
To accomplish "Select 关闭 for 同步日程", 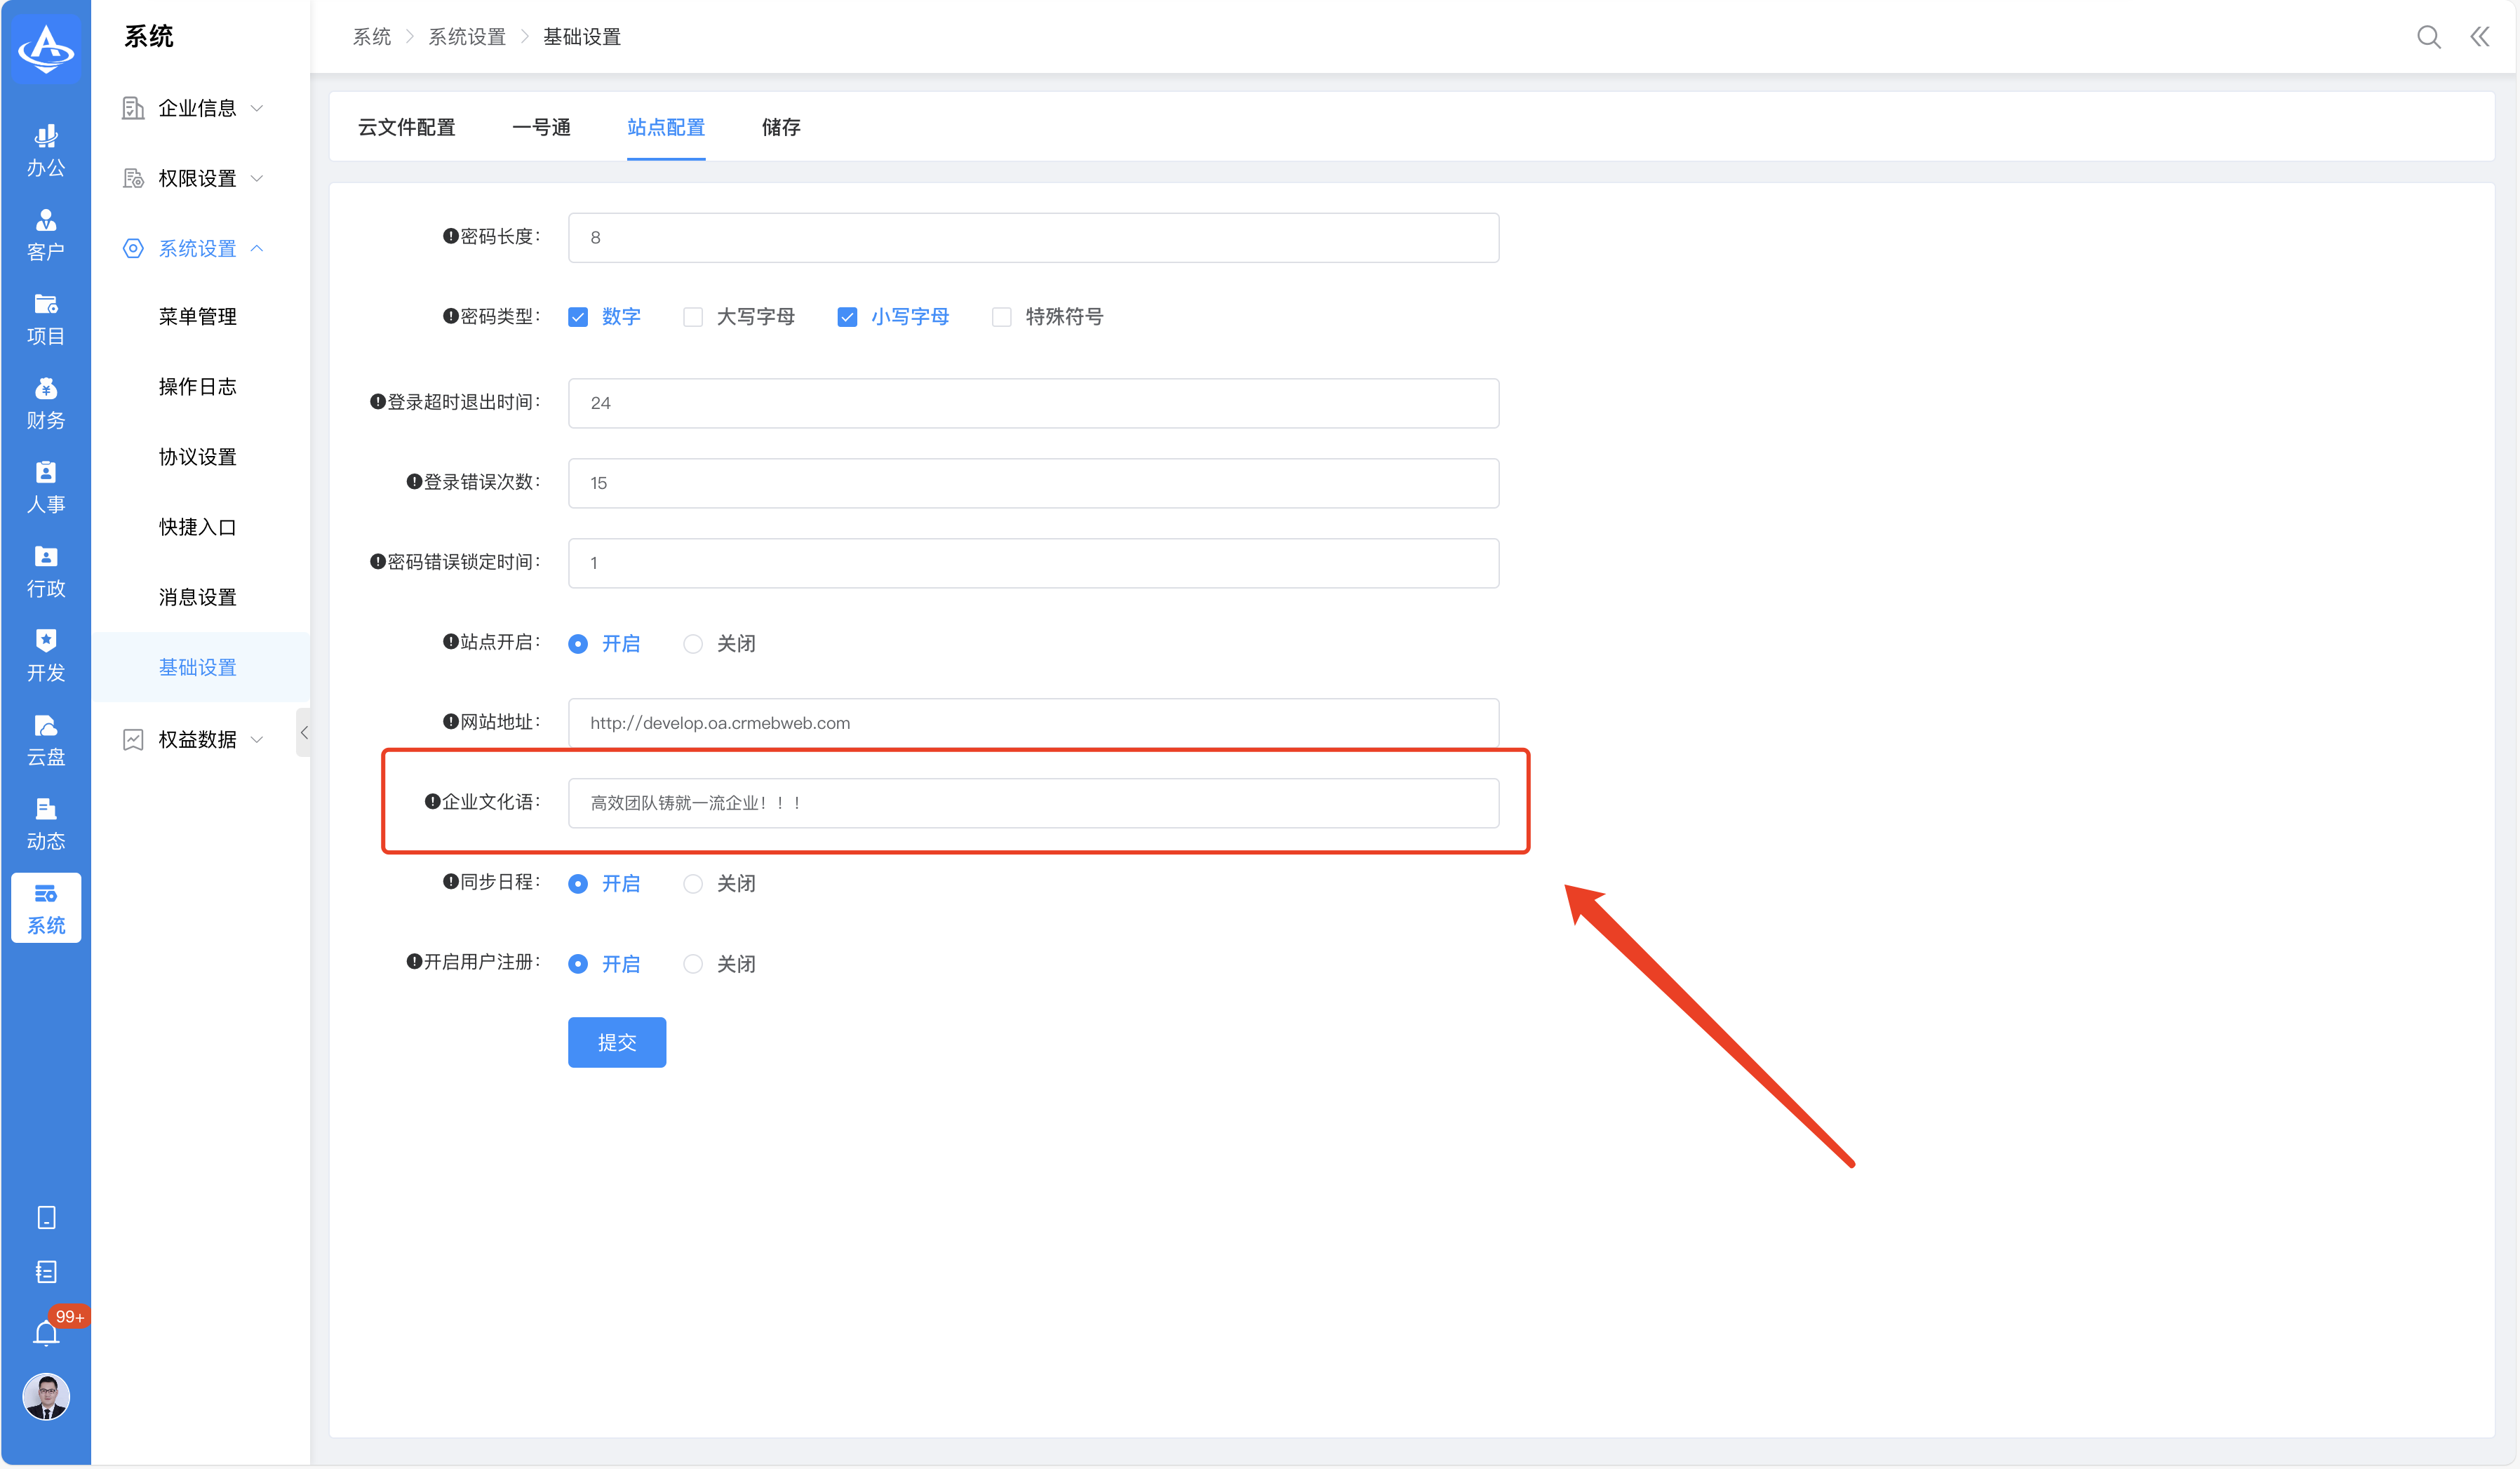I will (x=692, y=884).
